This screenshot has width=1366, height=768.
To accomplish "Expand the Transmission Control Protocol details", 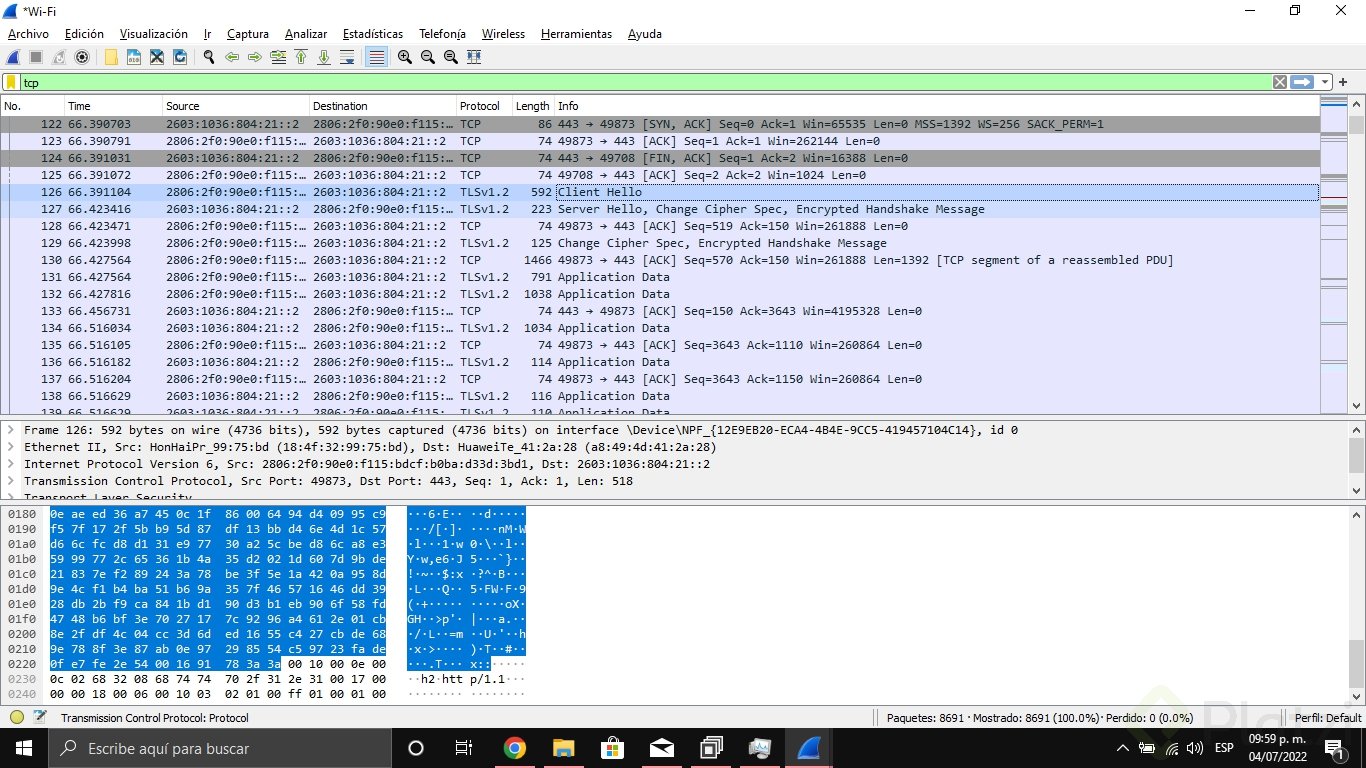I will 10,481.
